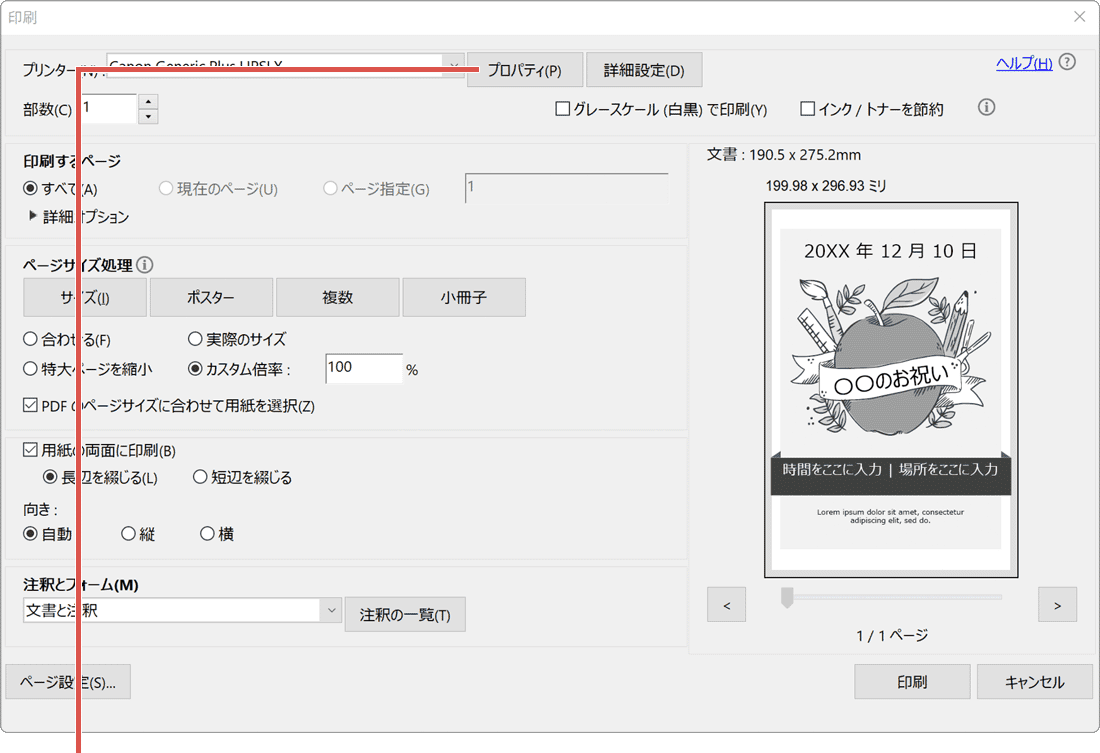Click the help question mark icon

click(1067, 62)
